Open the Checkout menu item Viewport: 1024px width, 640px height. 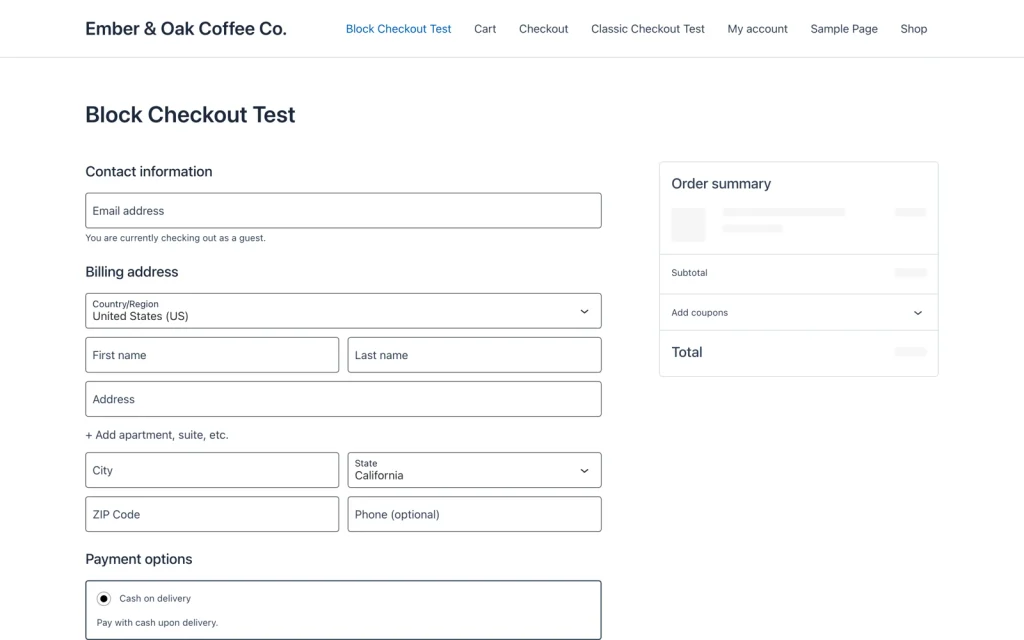(x=543, y=29)
